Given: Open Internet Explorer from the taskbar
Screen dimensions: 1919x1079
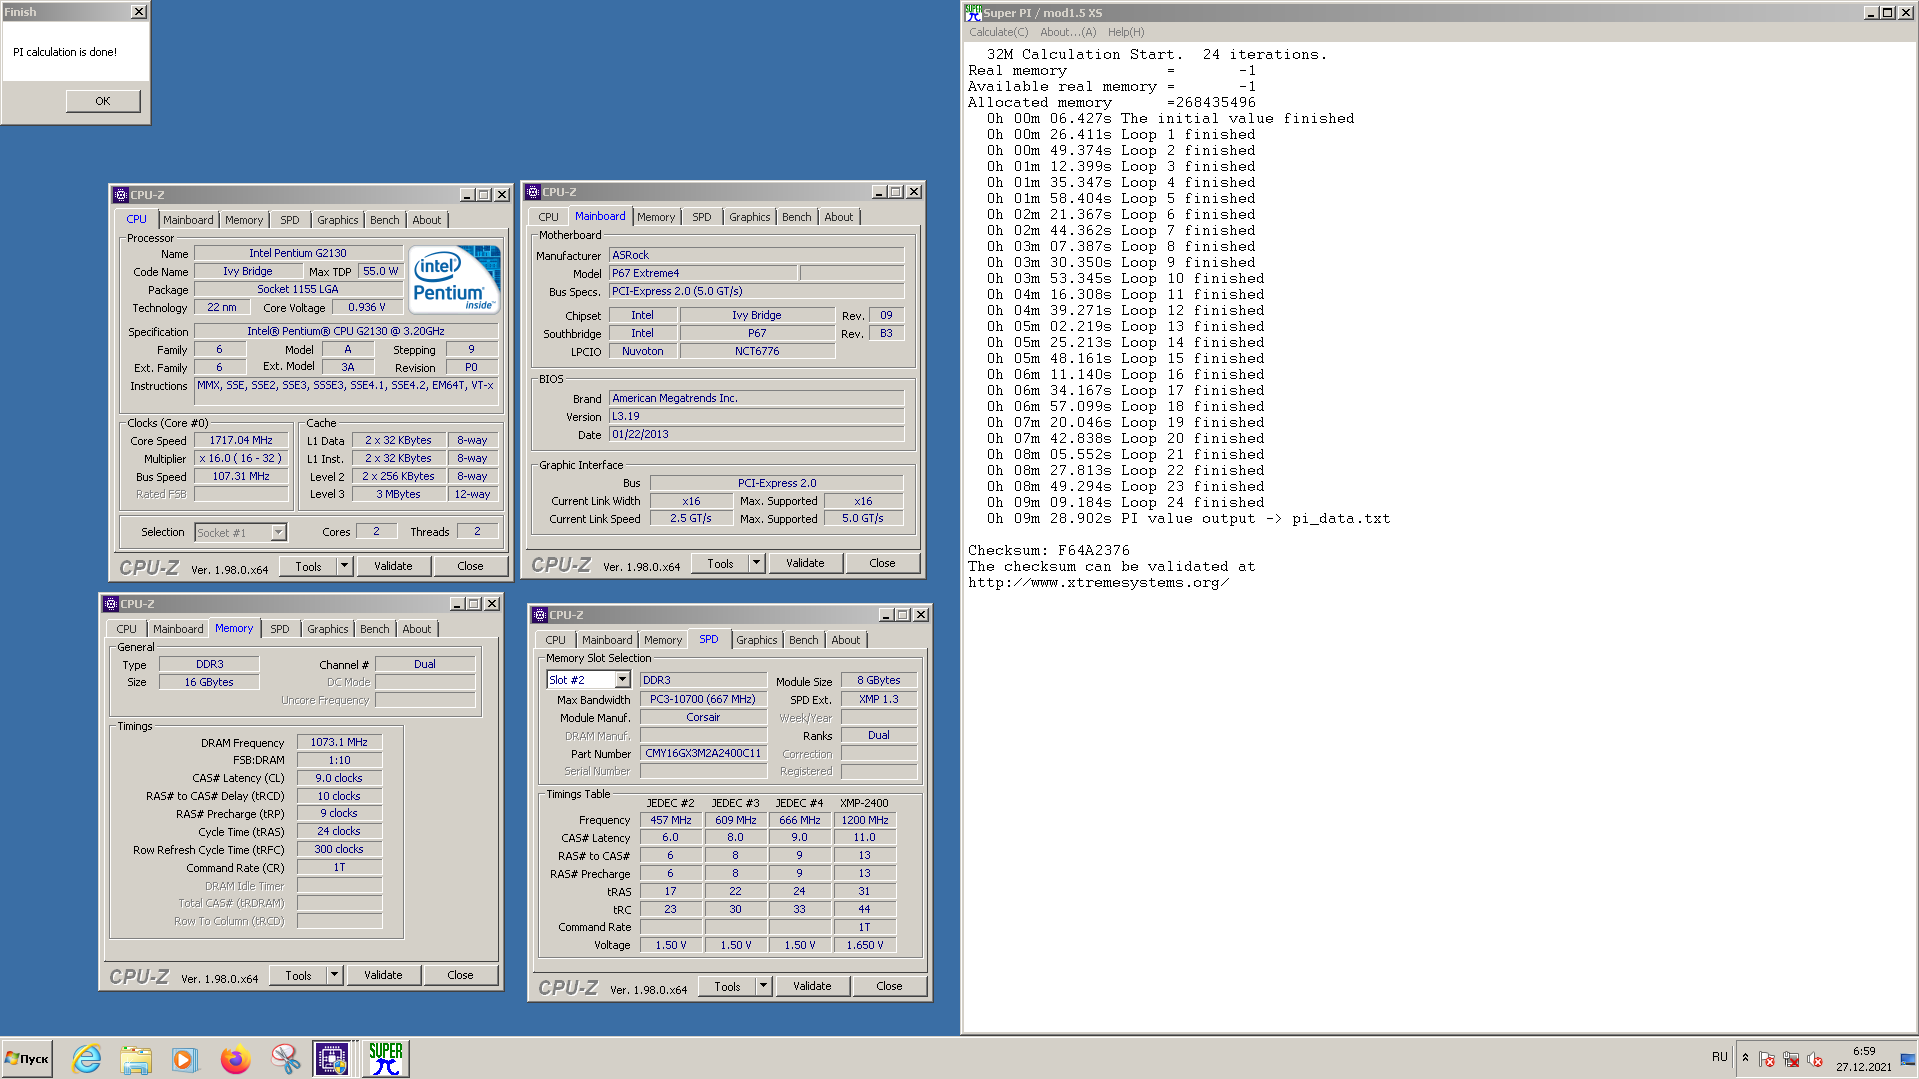Looking at the screenshot, I should tap(87, 1058).
